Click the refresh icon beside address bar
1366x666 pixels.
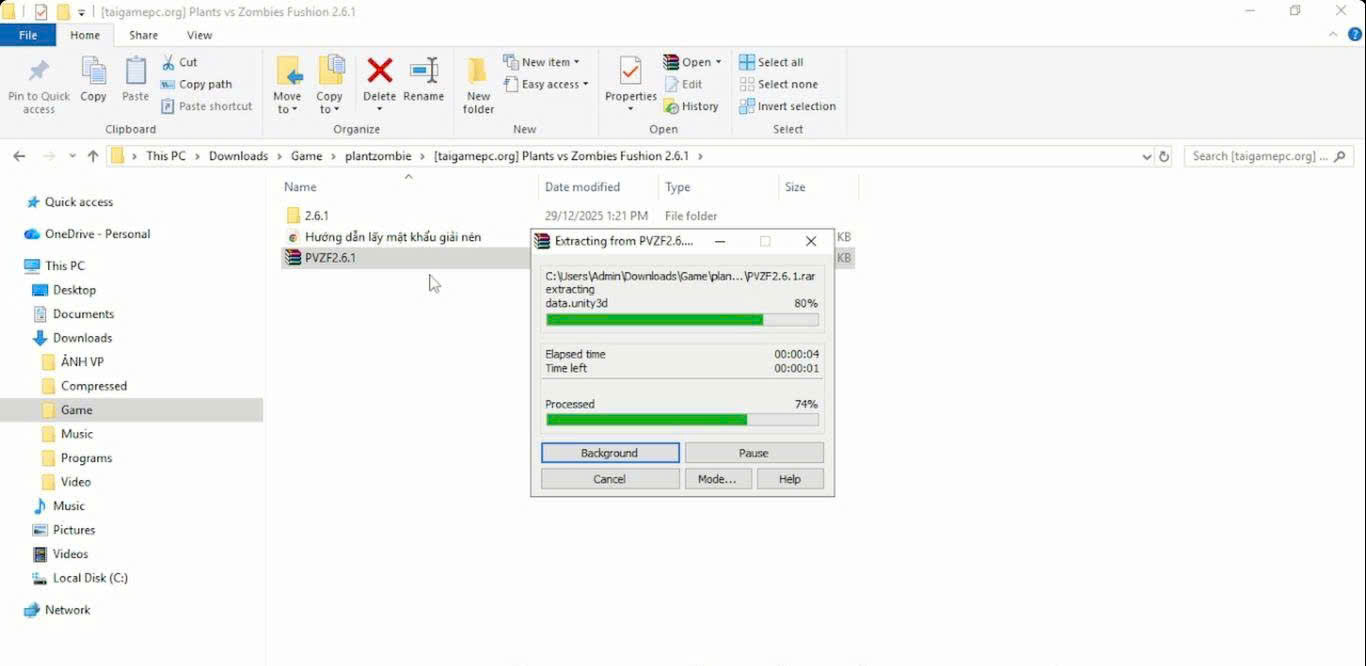click(x=1163, y=156)
